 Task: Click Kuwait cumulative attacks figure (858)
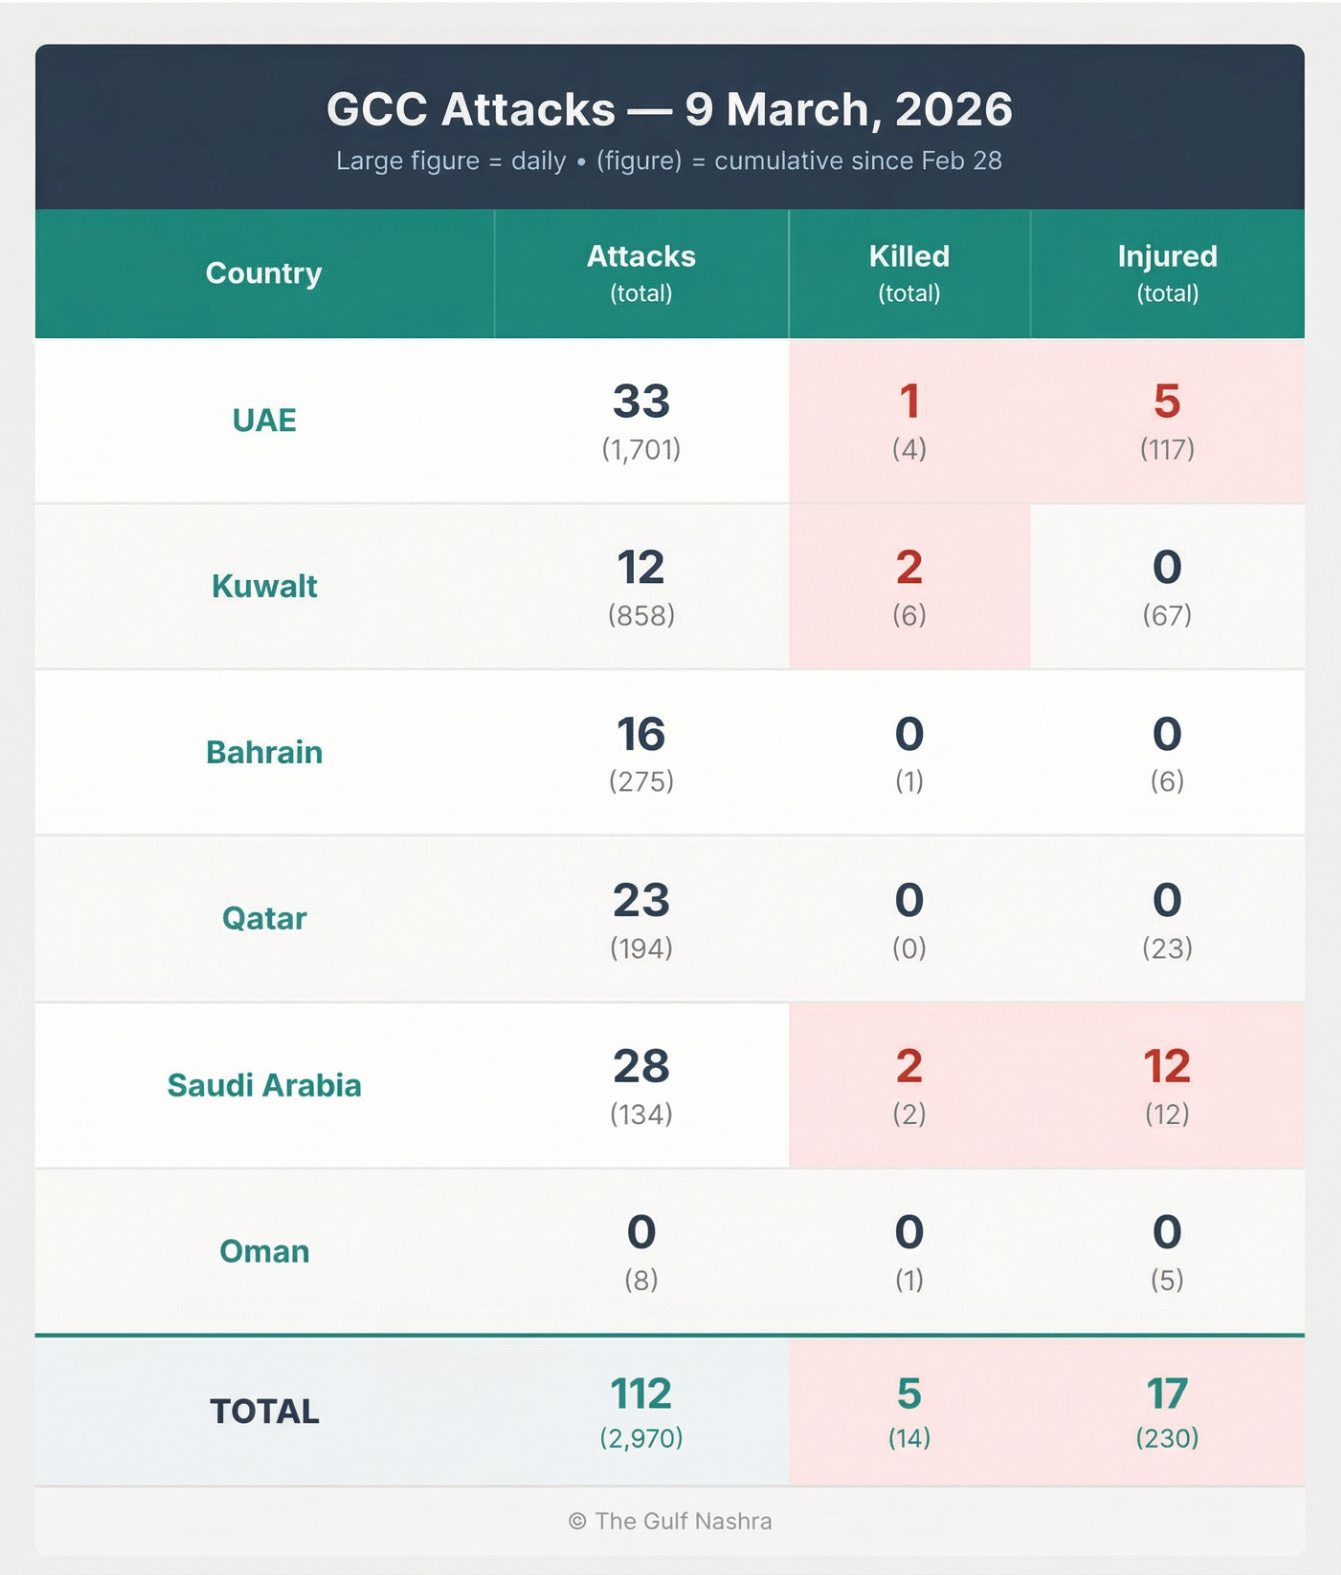641,615
